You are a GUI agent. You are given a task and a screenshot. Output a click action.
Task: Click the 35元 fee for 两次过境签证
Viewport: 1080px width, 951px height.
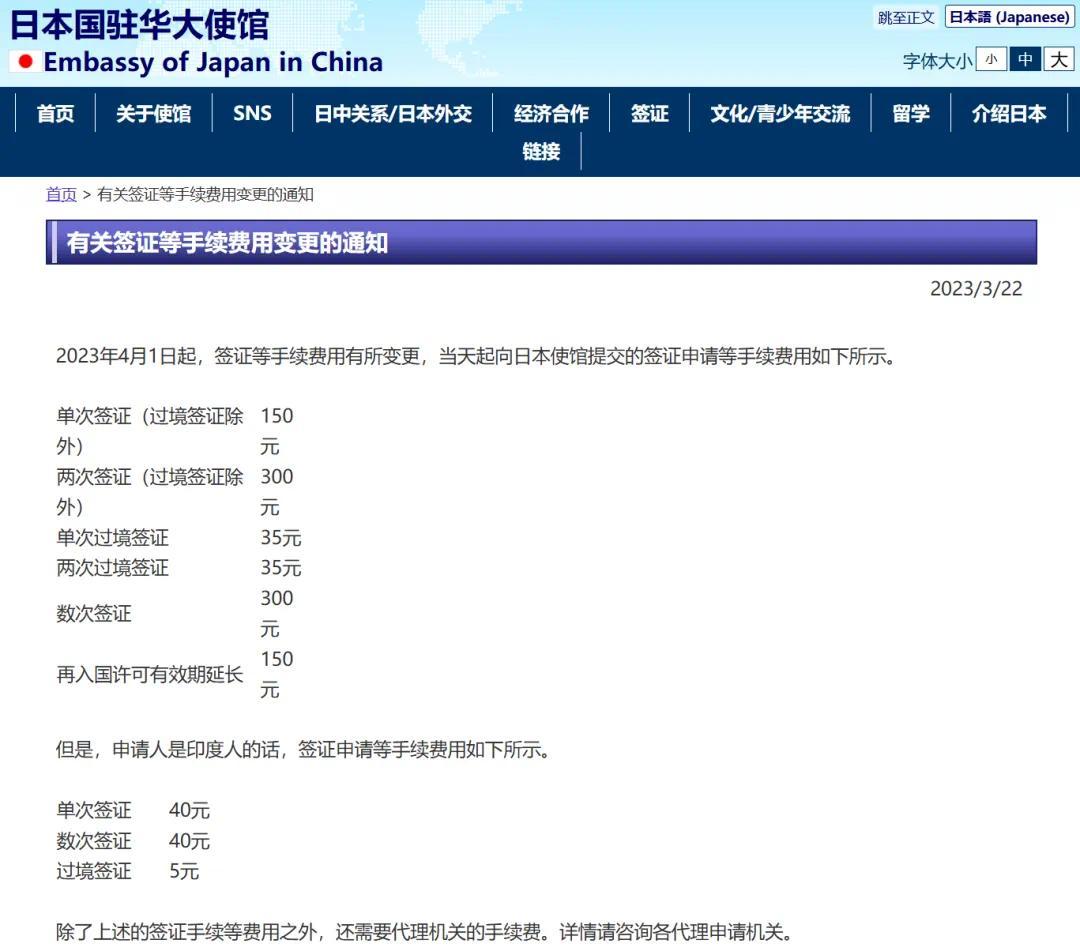[281, 568]
